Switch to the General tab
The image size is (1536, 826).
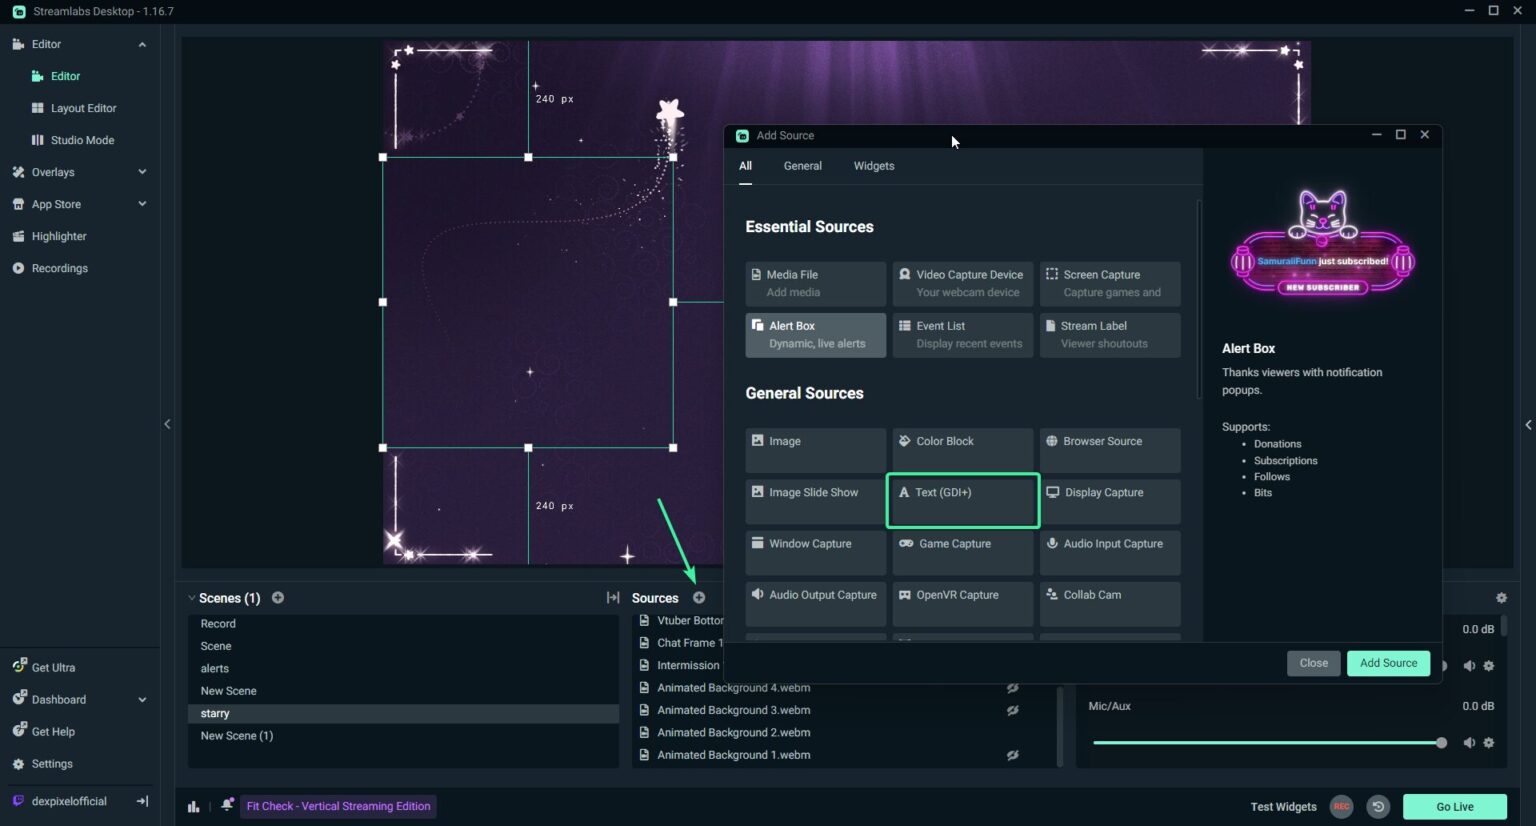[802, 166]
